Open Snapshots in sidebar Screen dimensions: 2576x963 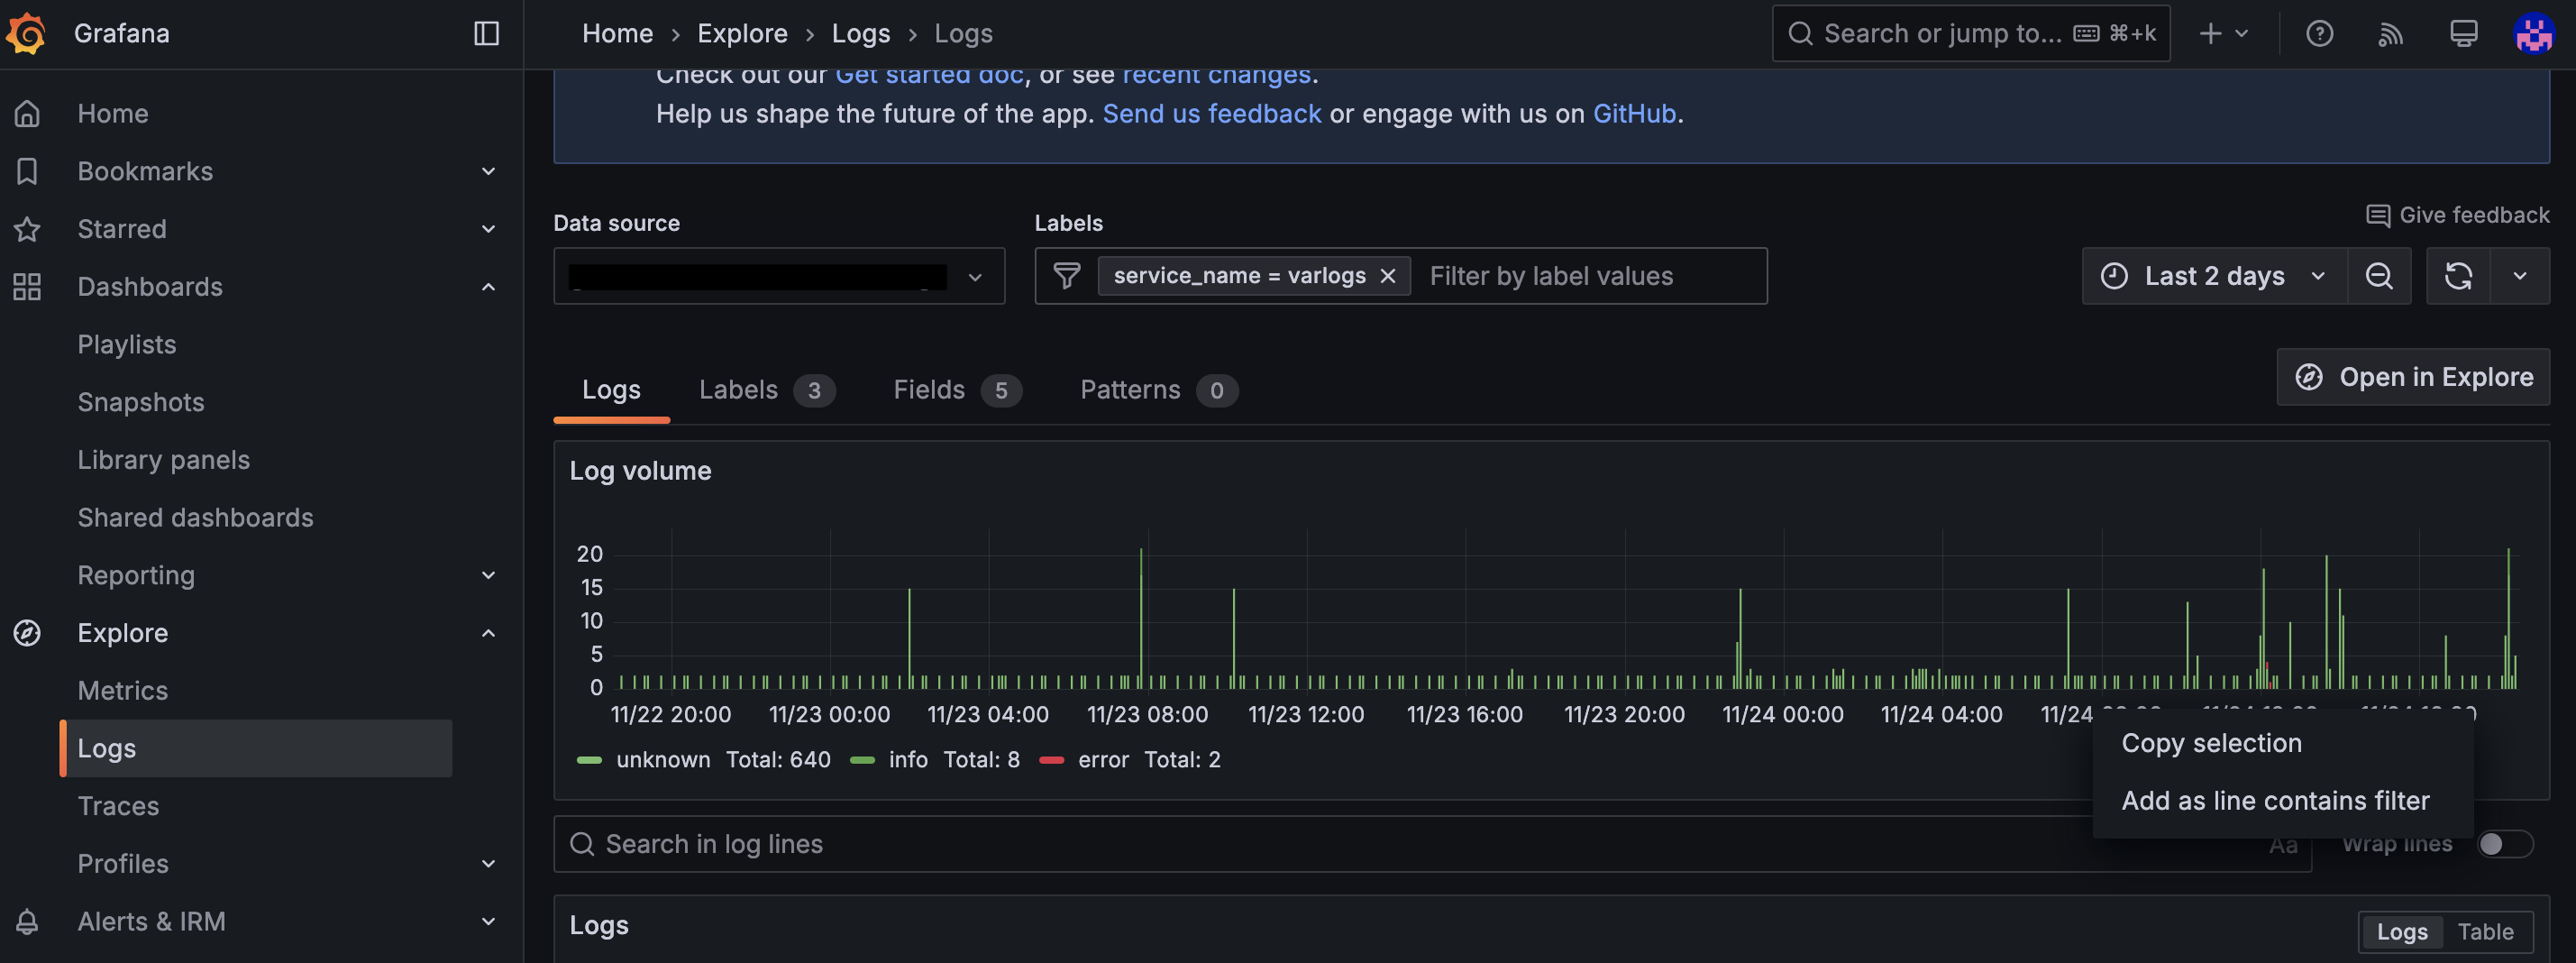pos(141,402)
